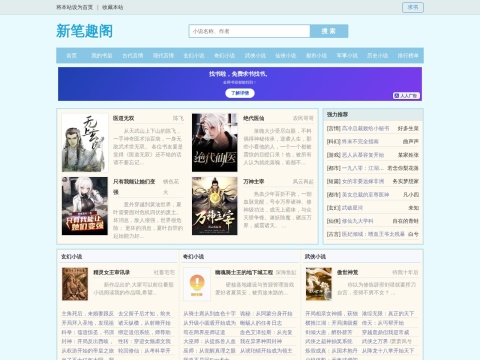Open the 奇幻小说 navigation tab
Image resolution: width=480 pixels, height=360 pixels.
coord(224,56)
